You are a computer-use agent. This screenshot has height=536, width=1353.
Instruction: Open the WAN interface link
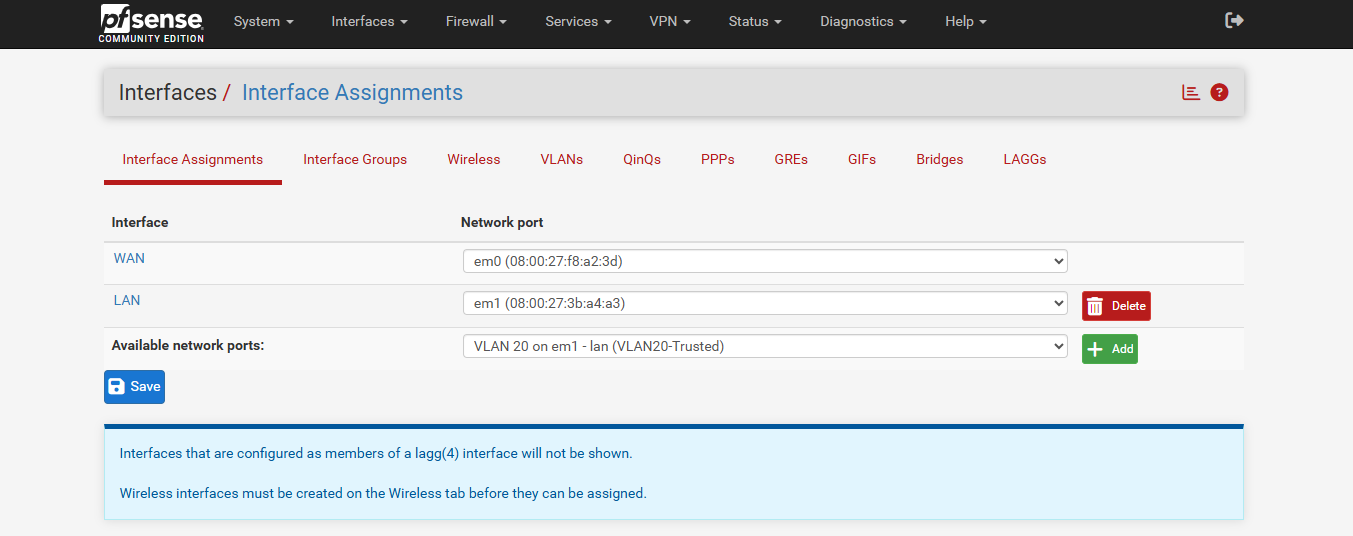(x=129, y=258)
